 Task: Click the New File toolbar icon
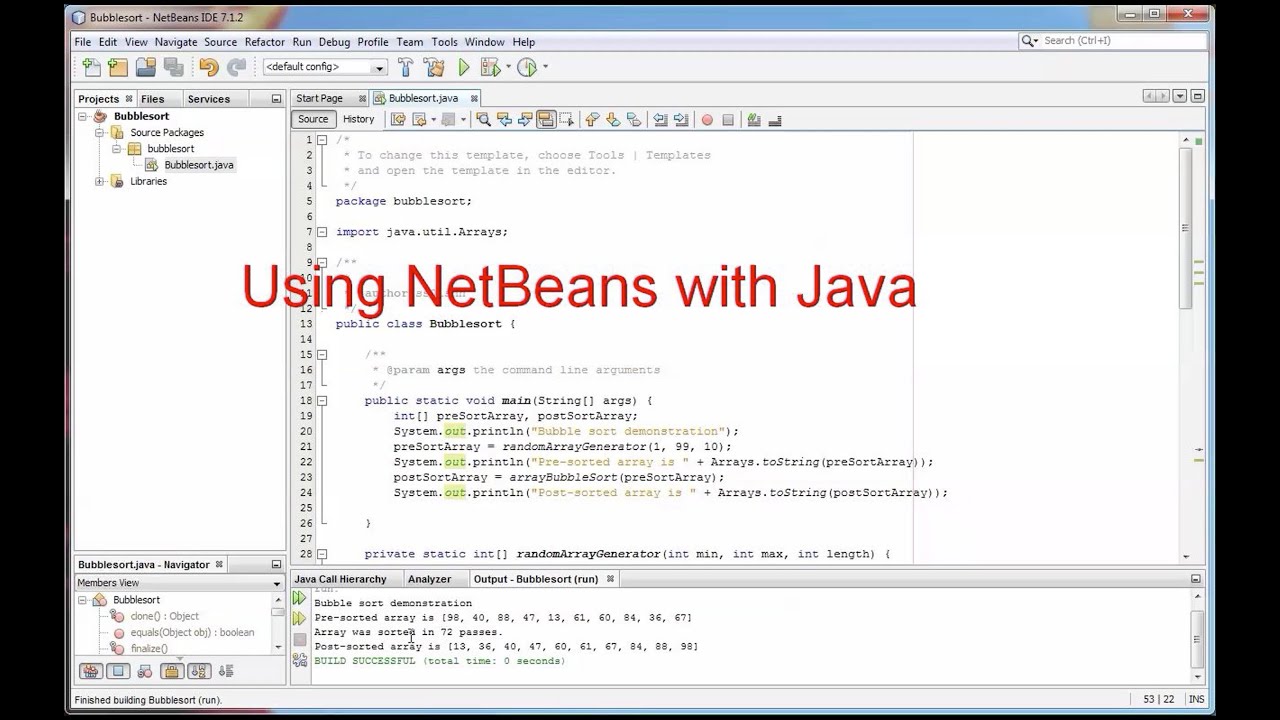click(91, 67)
